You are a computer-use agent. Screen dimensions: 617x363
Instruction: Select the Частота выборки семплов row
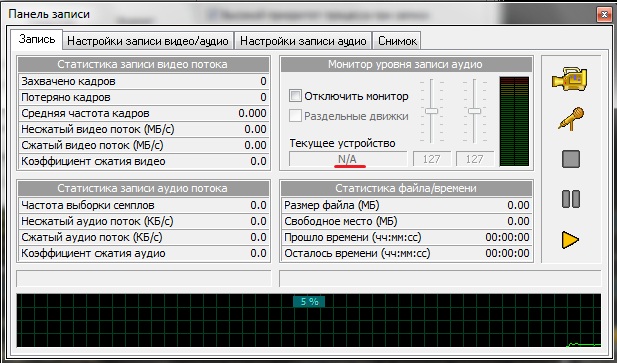(x=144, y=205)
